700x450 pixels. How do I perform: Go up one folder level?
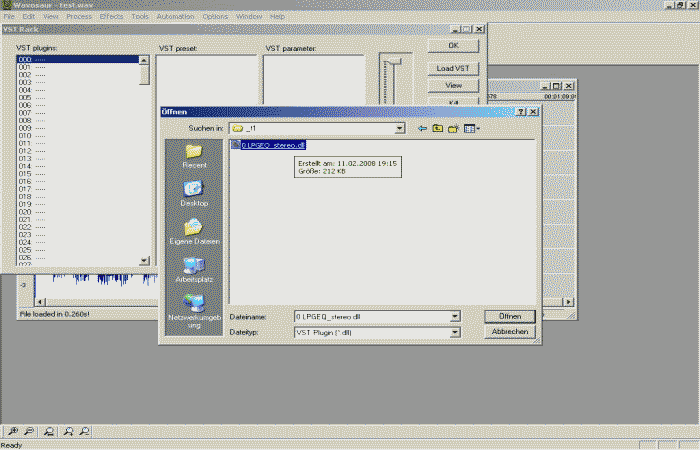point(437,128)
